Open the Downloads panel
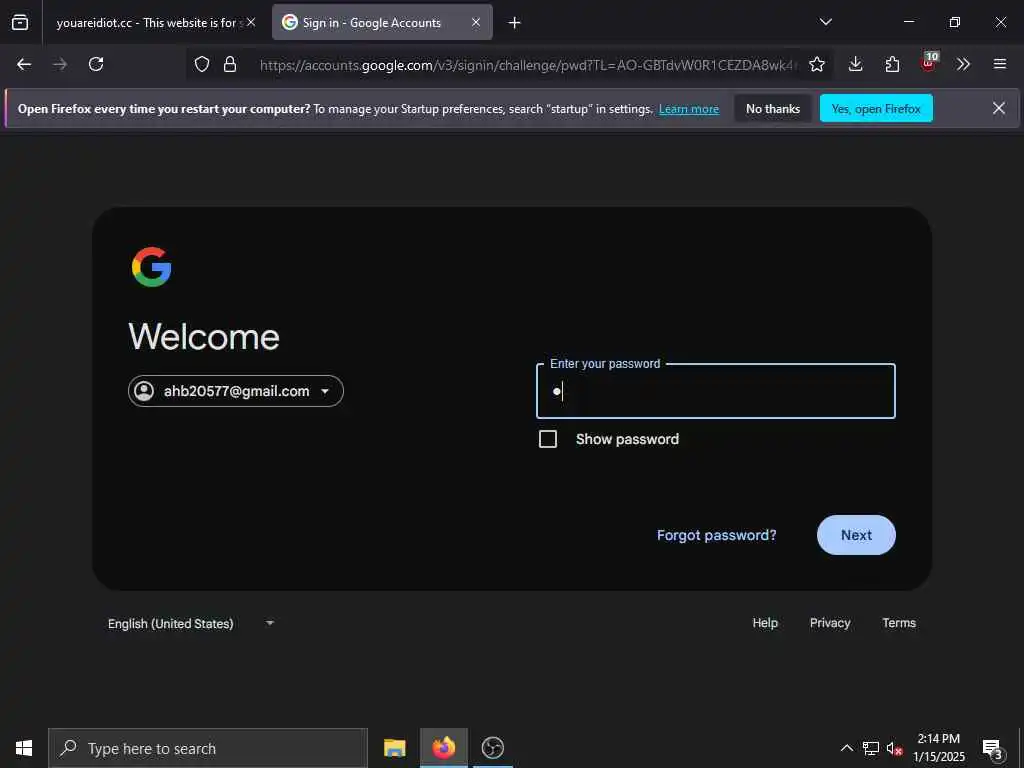This screenshot has width=1024, height=768. 856,64
